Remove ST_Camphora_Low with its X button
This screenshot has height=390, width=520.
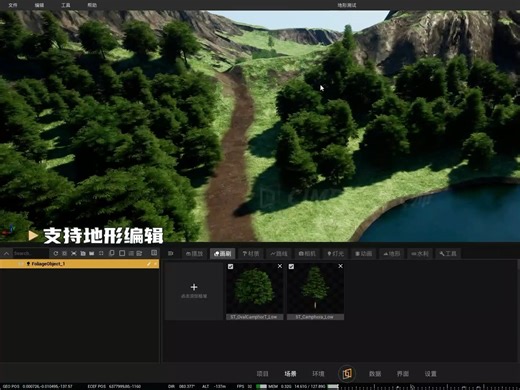click(x=340, y=266)
